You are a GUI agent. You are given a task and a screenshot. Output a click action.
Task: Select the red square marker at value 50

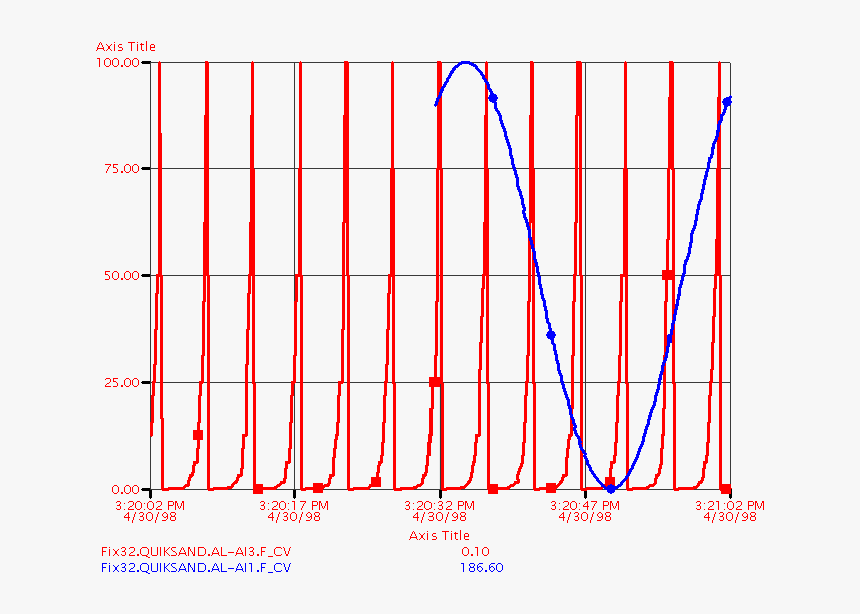click(666, 273)
